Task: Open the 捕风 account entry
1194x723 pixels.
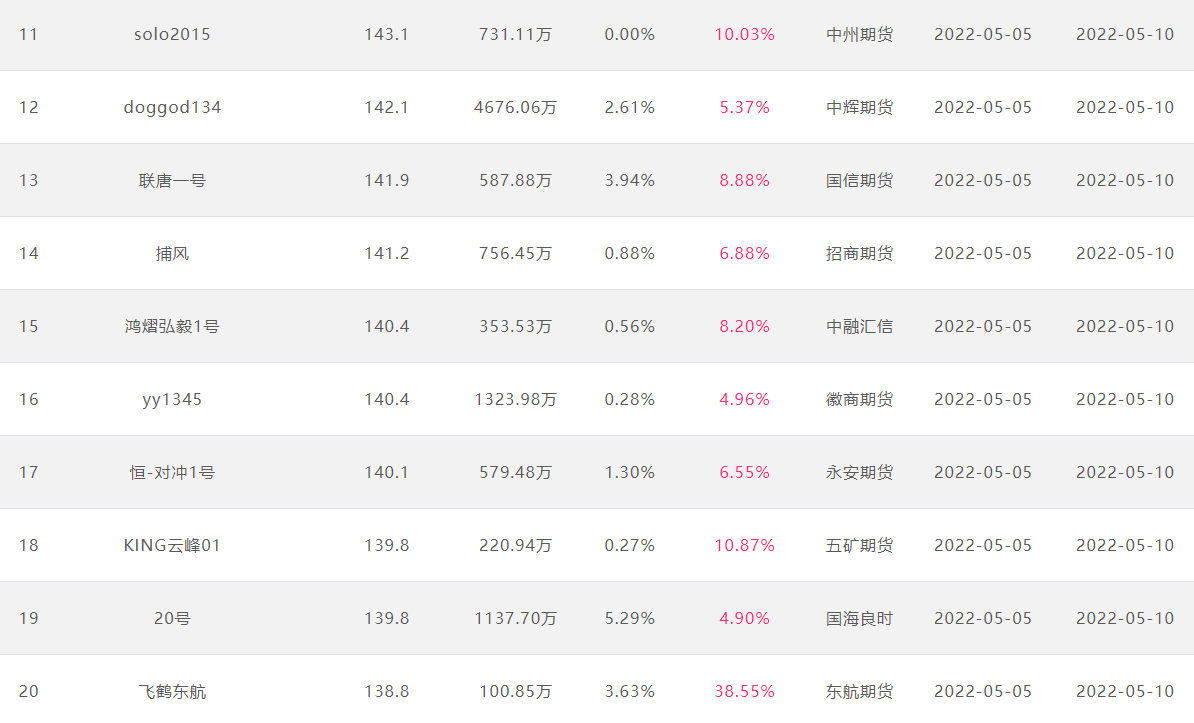Action: coord(172,254)
